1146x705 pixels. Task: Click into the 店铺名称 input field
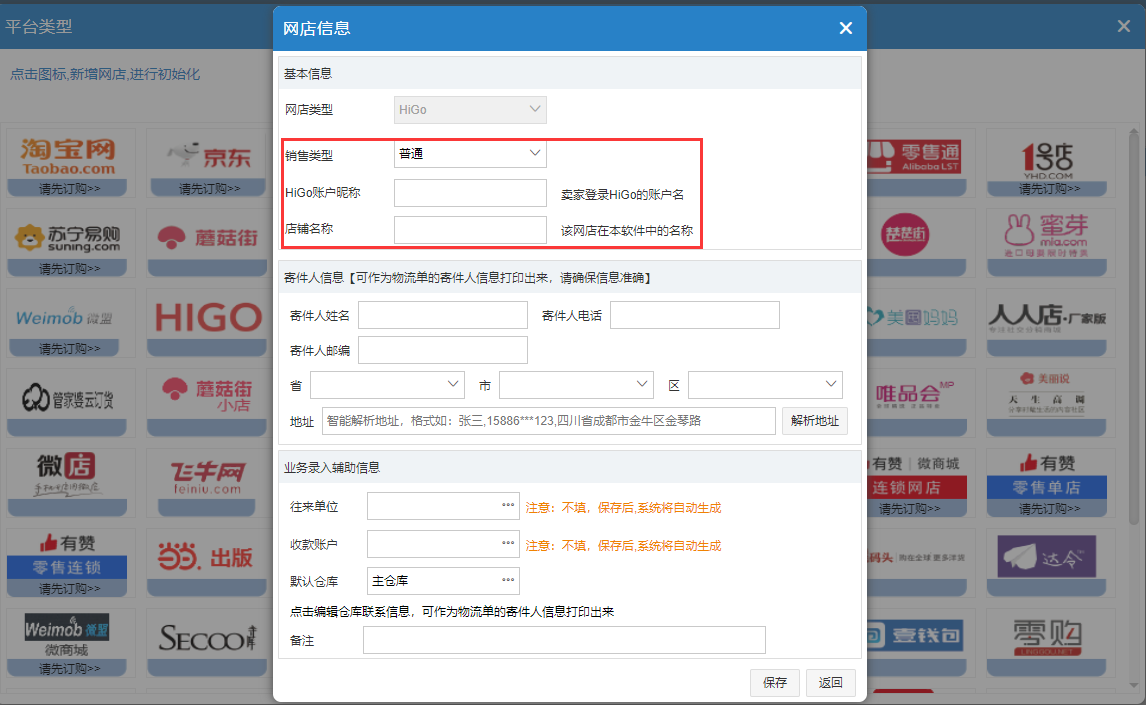click(470, 229)
